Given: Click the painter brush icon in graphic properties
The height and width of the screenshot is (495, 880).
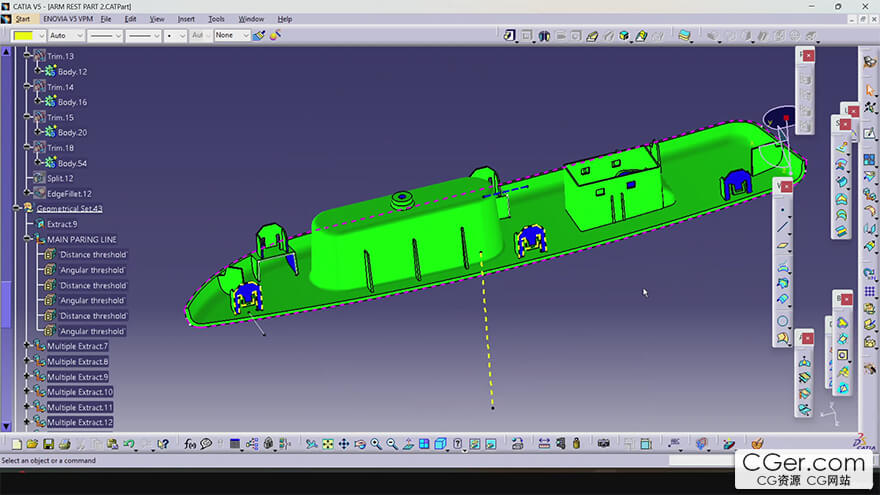Looking at the screenshot, I should click(x=258, y=35).
